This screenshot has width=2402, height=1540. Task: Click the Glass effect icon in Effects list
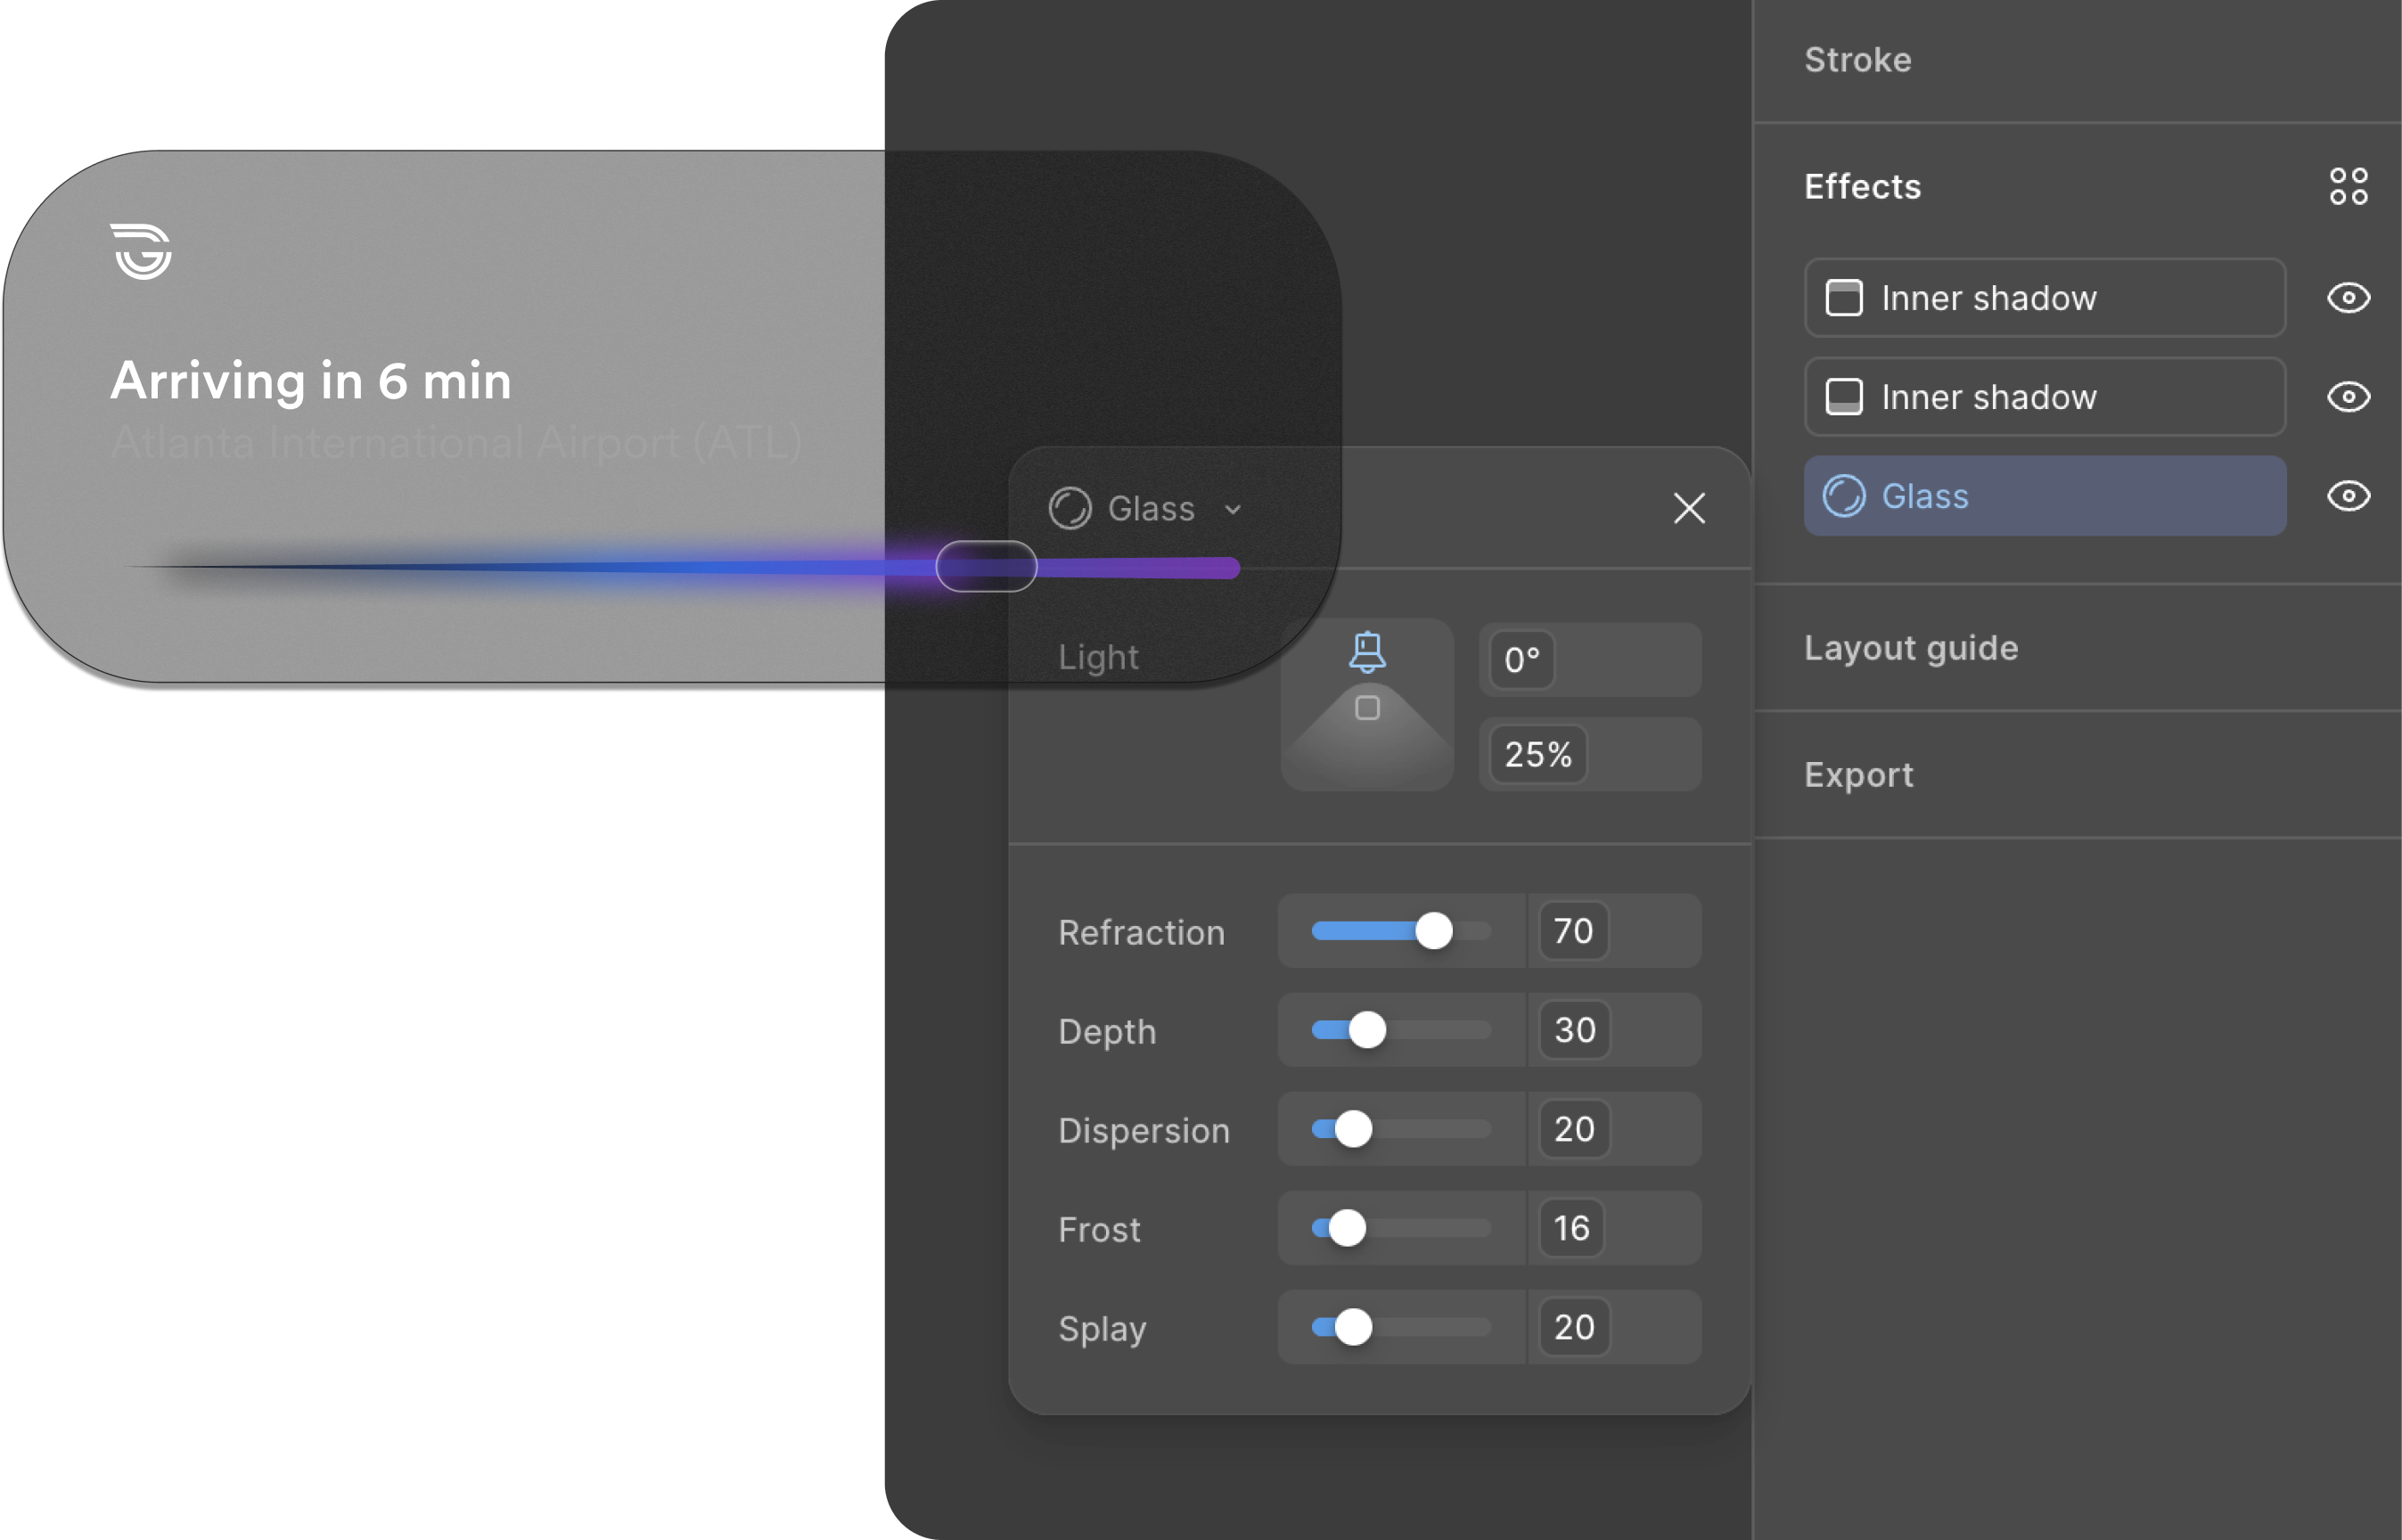click(1843, 496)
